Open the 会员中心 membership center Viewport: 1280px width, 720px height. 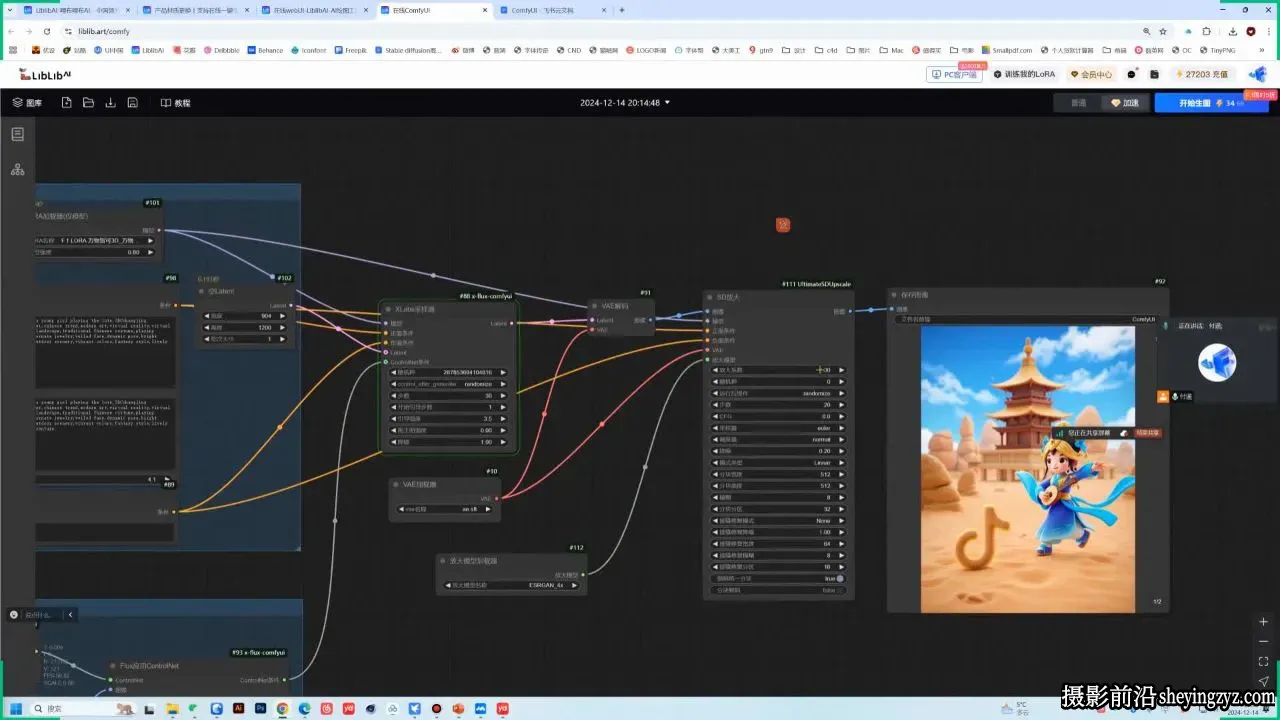(1091, 74)
